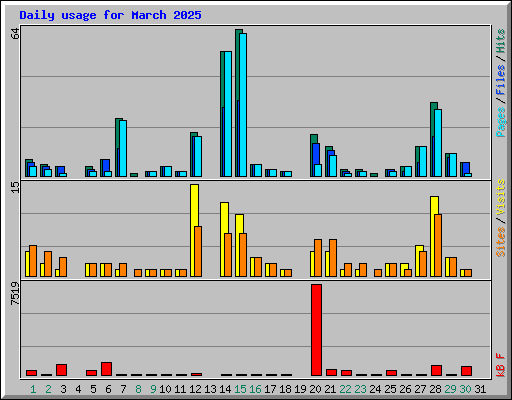Click the tallest red KB bar on day 20

pyautogui.click(x=316, y=330)
